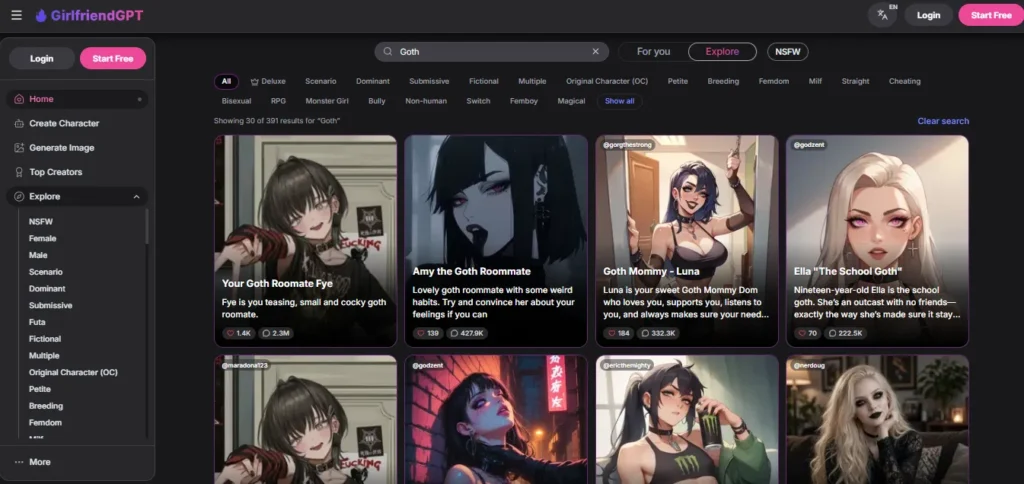Select Female in Explore sidebar
Image resolution: width=1024 pixels, height=484 pixels.
point(42,238)
